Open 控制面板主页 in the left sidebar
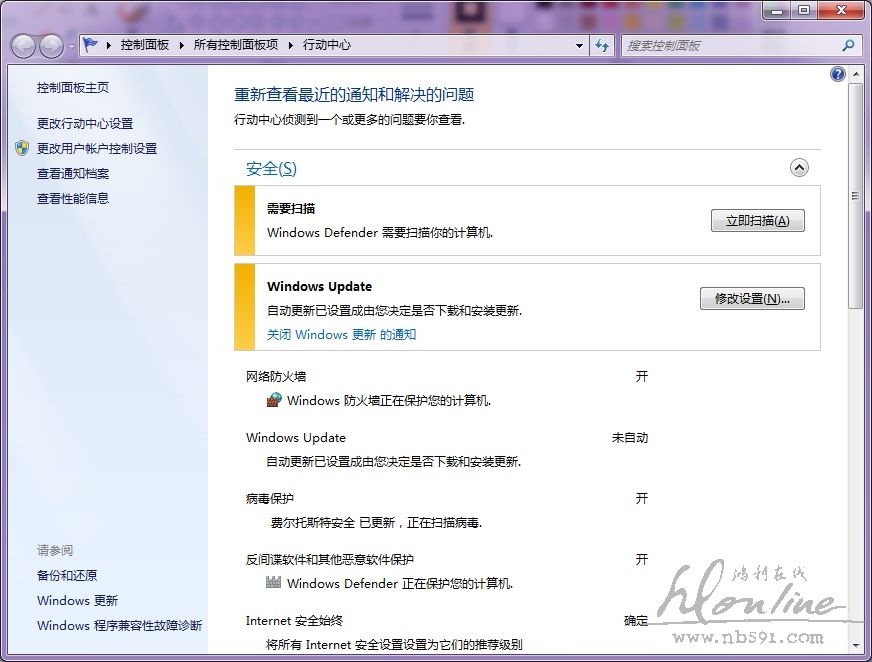872x662 pixels. [x=73, y=88]
